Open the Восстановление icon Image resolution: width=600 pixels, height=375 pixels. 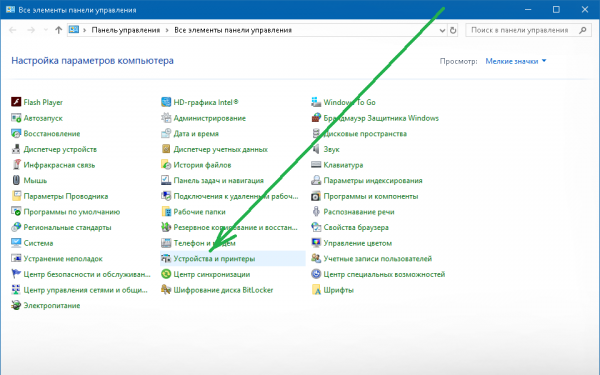tap(16, 133)
